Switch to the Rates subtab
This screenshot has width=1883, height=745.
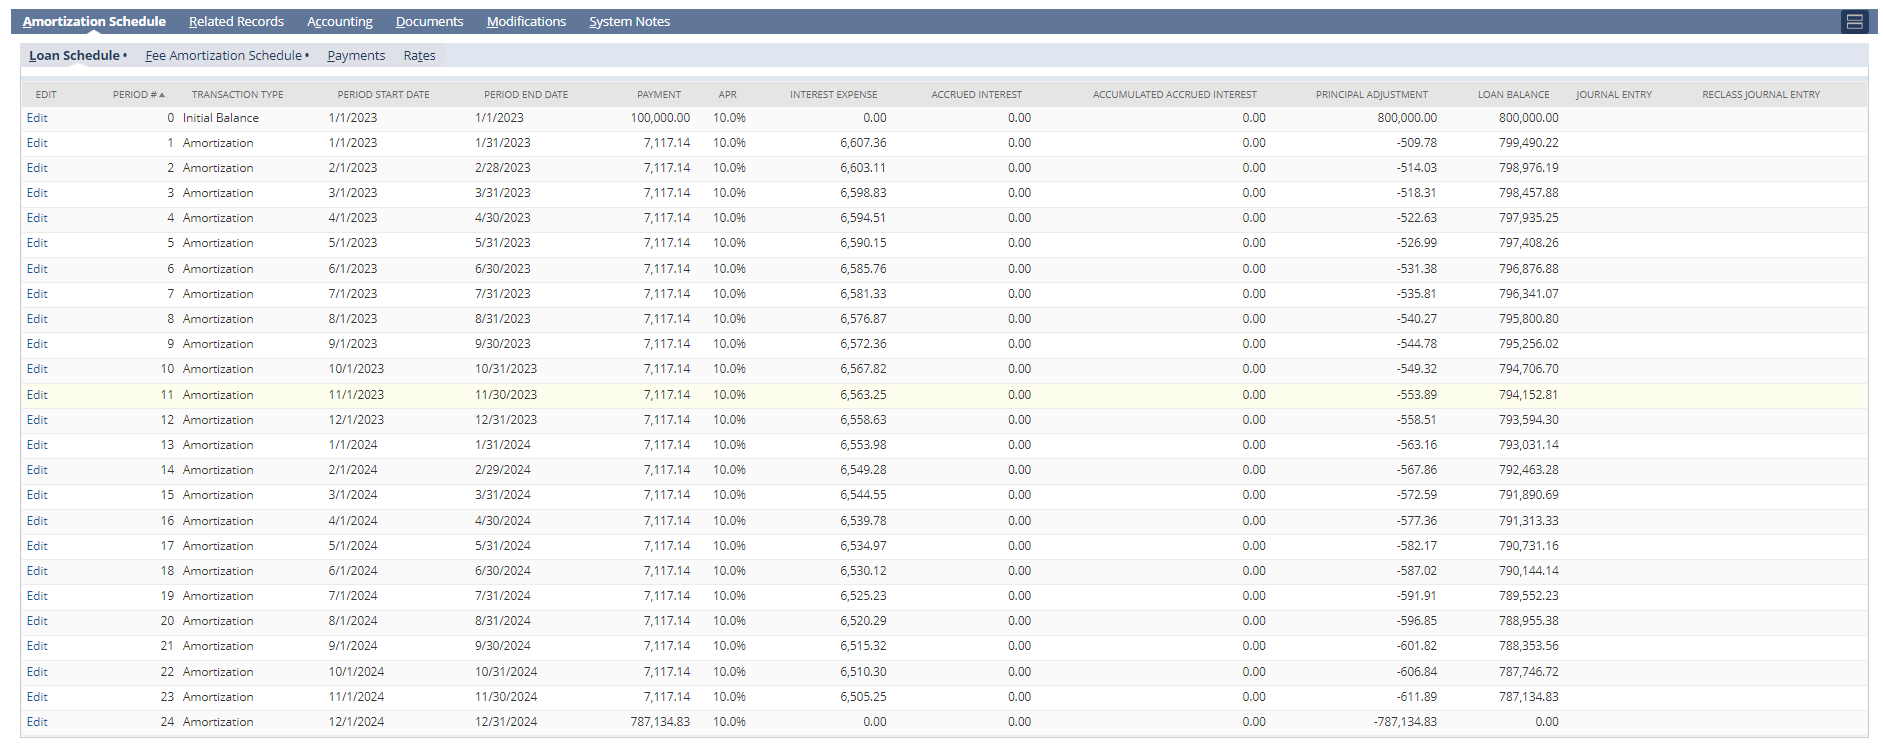pyautogui.click(x=419, y=56)
